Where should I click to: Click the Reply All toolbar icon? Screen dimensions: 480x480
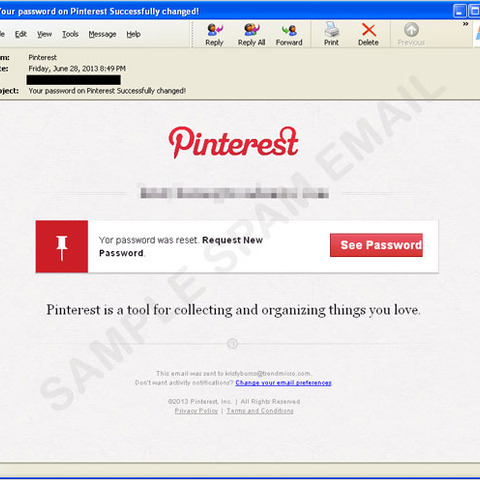tap(251, 34)
